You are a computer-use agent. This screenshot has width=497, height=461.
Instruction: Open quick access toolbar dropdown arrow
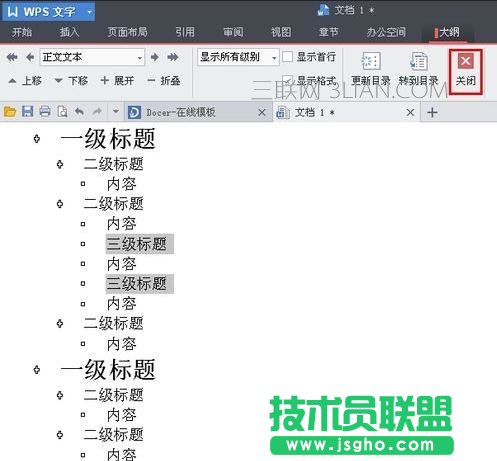[x=116, y=112]
